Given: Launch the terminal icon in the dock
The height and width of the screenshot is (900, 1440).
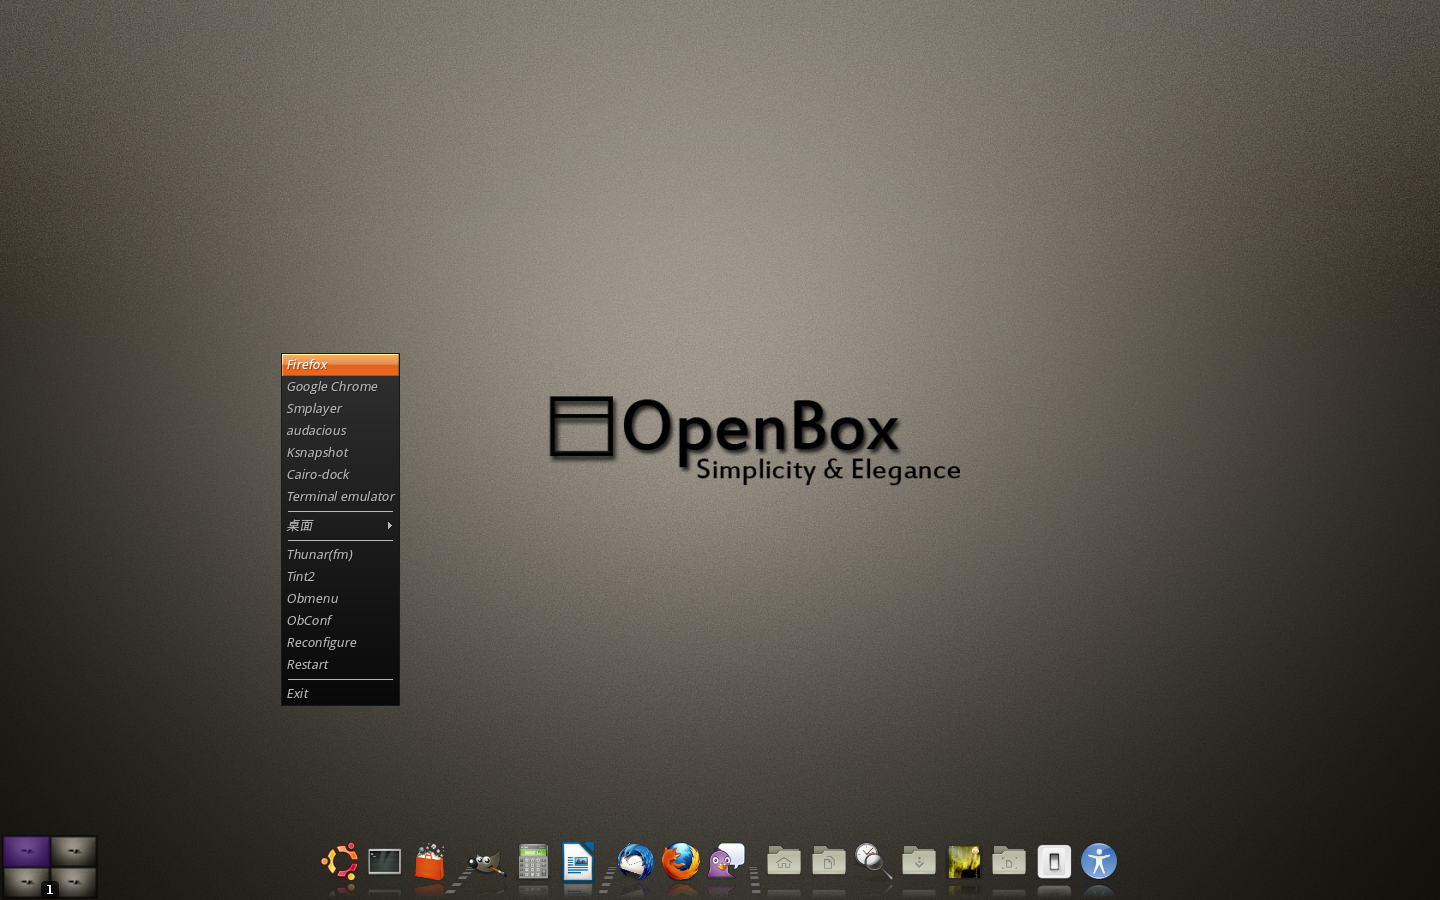Looking at the screenshot, I should pyautogui.click(x=385, y=861).
